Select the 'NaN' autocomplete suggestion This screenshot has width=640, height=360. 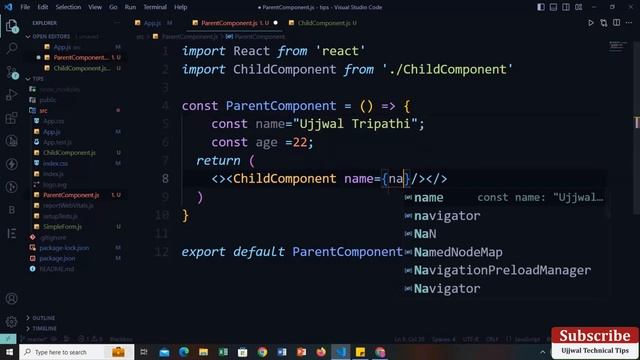504,234
